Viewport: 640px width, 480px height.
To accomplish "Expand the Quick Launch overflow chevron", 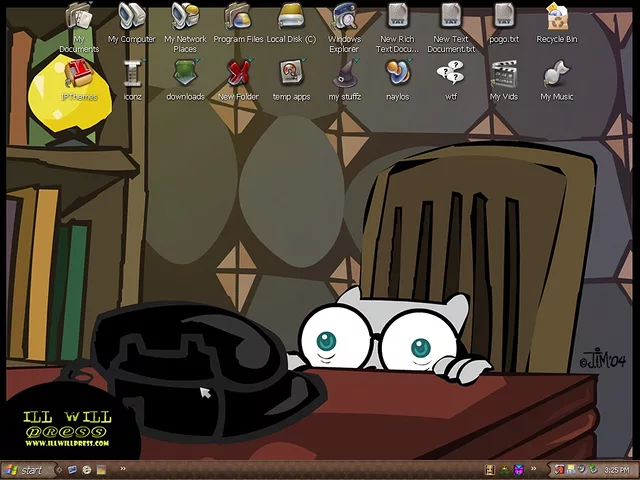I will (123, 469).
